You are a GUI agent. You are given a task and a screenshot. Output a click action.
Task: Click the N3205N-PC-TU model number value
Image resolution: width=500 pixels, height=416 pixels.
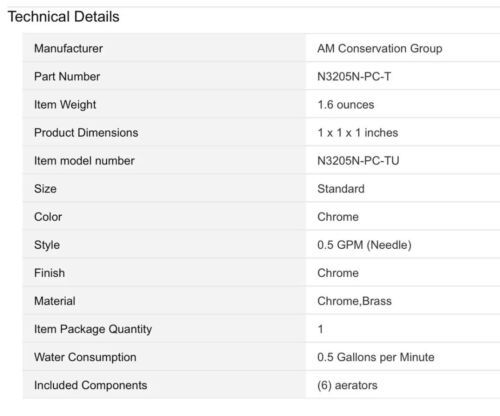pyautogui.click(x=358, y=161)
